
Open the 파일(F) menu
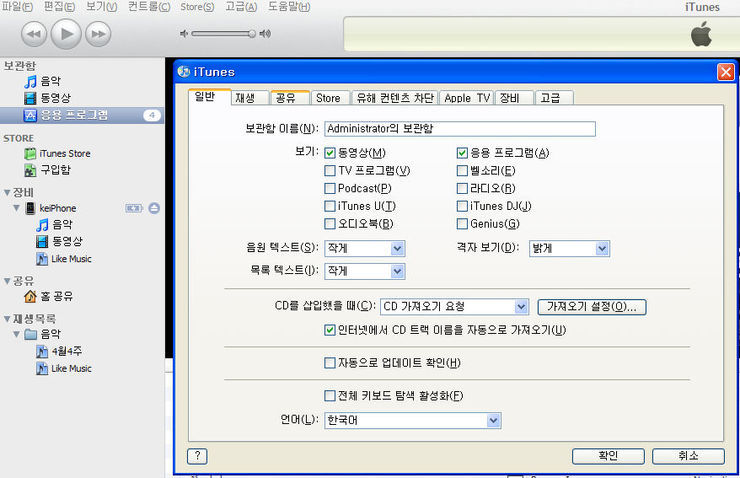coord(17,7)
